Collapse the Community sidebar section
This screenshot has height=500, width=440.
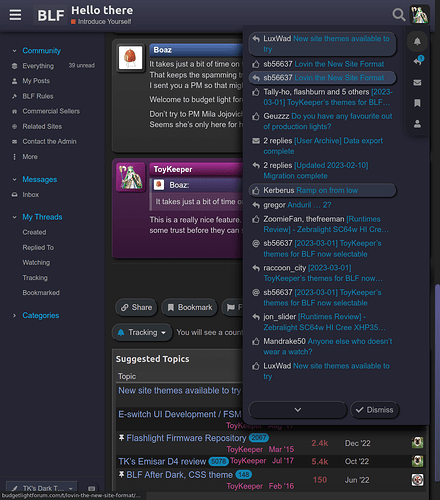tap(37, 51)
